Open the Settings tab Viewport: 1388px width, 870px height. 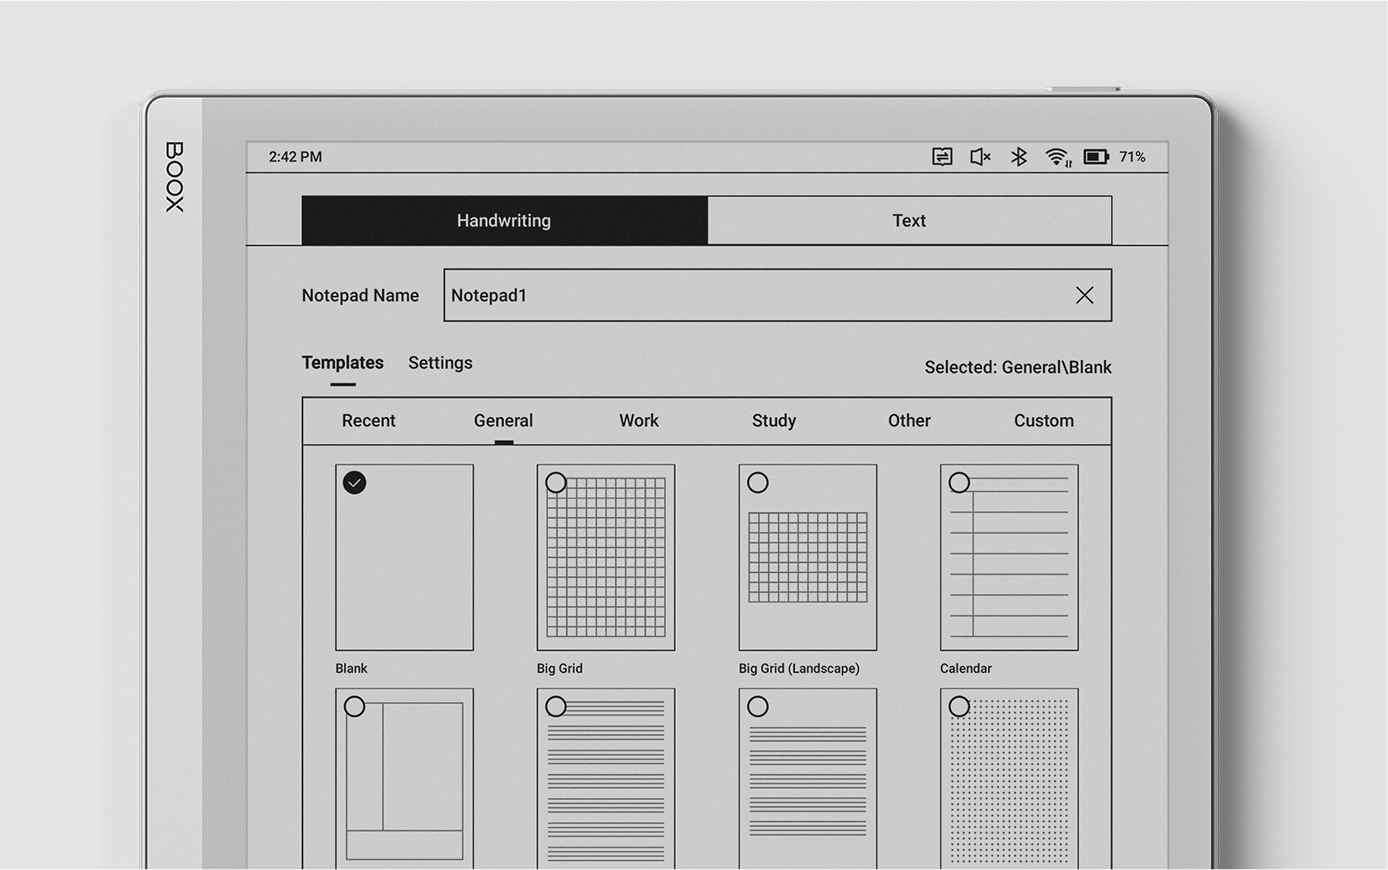click(440, 362)
